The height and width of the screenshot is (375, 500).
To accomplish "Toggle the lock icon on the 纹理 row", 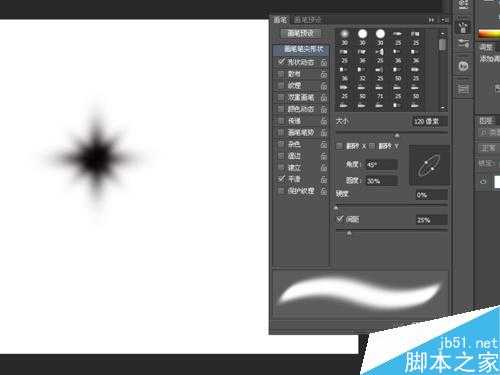I will [x=324, y=86].
